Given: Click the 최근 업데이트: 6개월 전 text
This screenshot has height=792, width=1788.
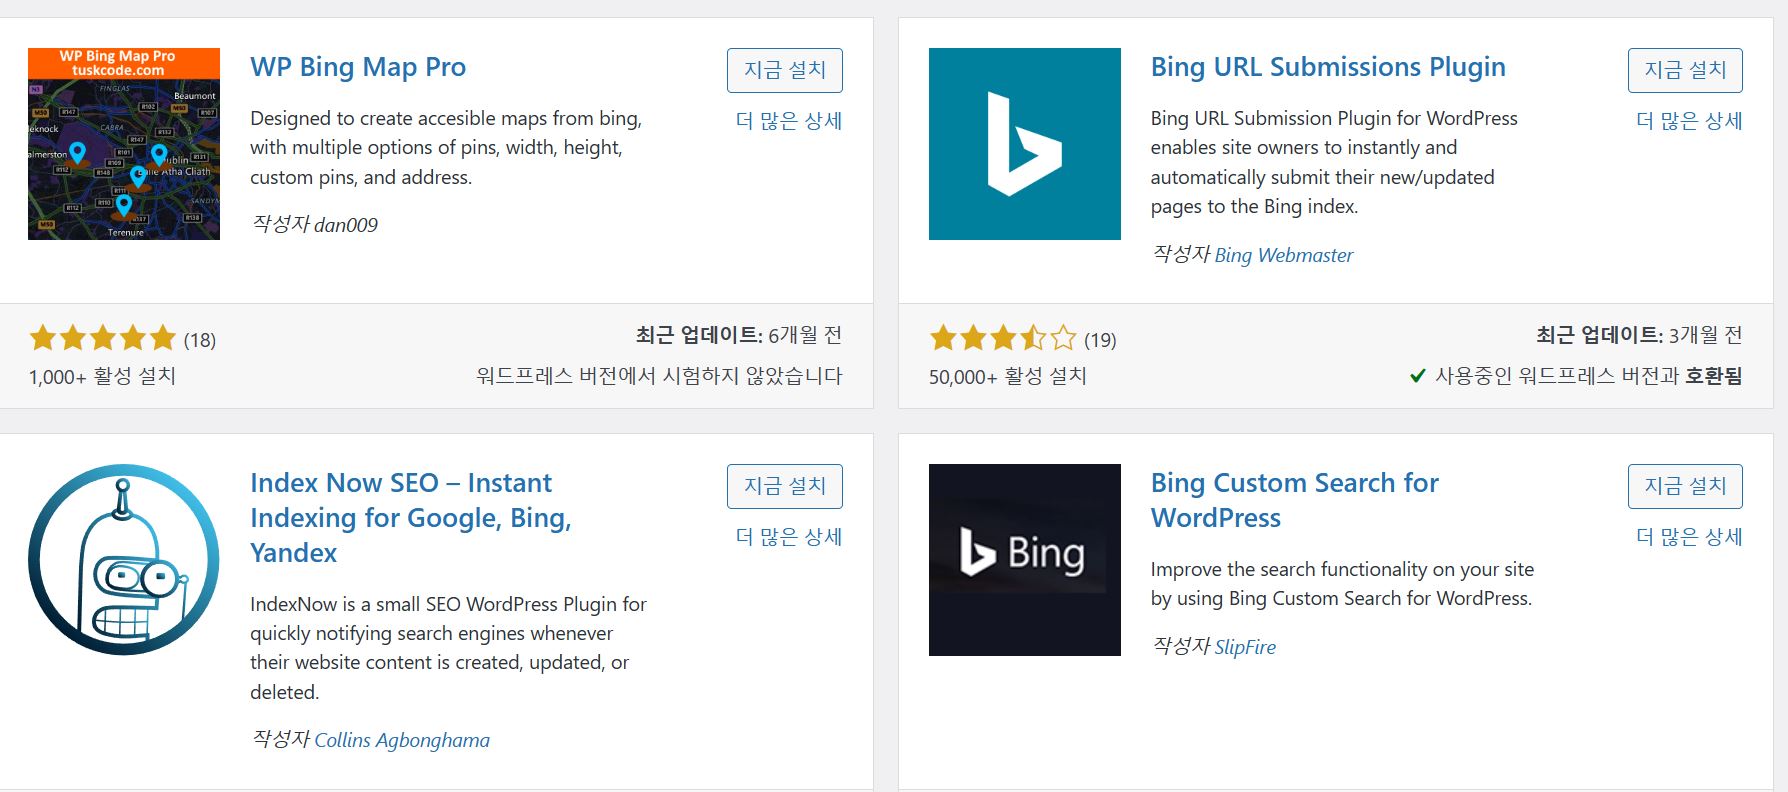Looking at the screenshot, I should click(739, 335).
